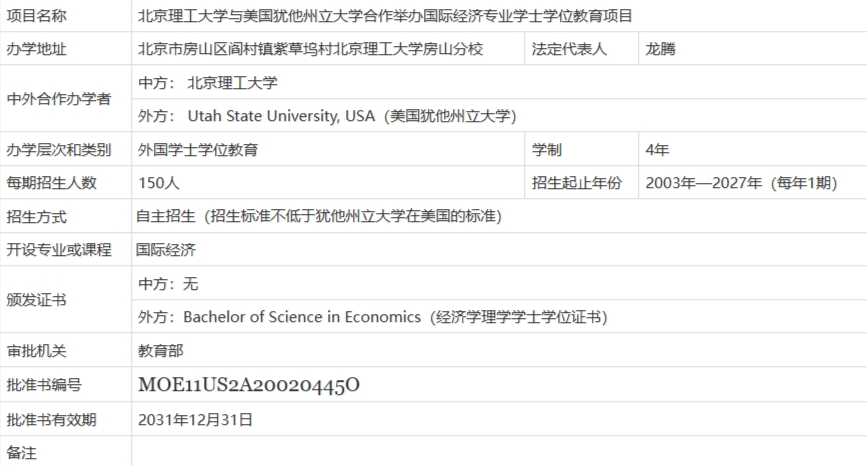Click the 颁发证书 label cell
Screen dimensions: 867x466
pyautogui.click(x=36, y=300)
